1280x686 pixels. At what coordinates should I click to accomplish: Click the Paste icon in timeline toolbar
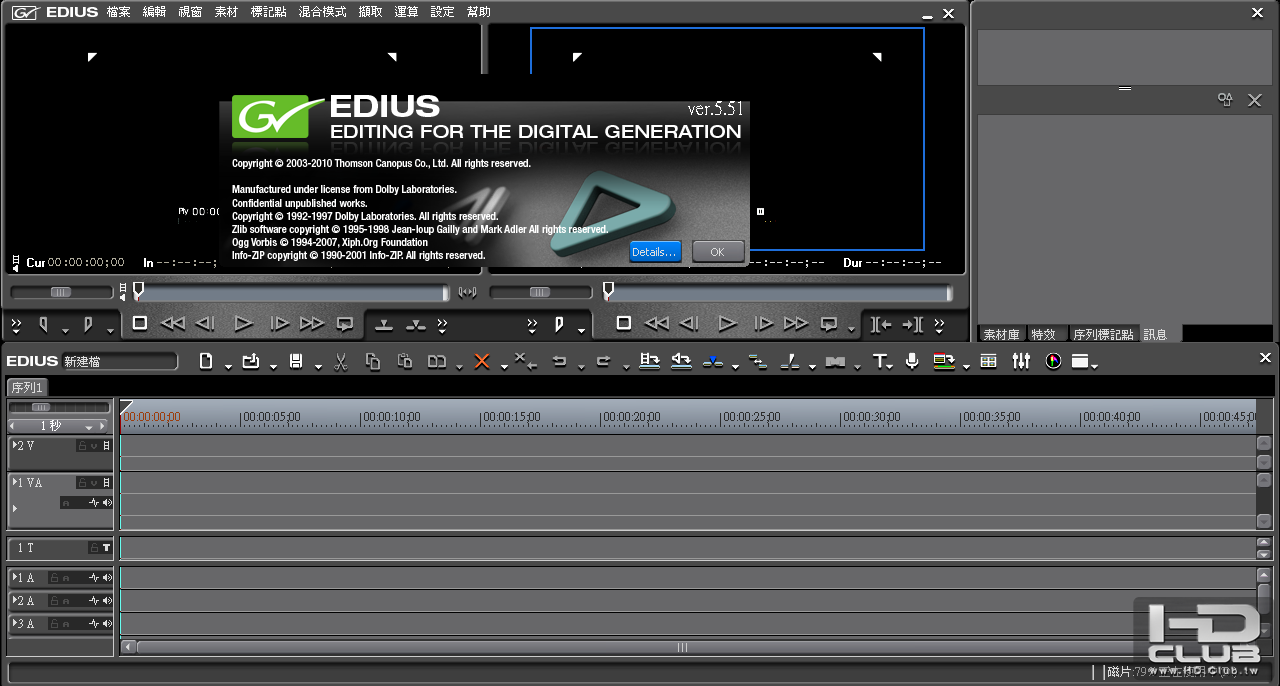tap(405, 361)
